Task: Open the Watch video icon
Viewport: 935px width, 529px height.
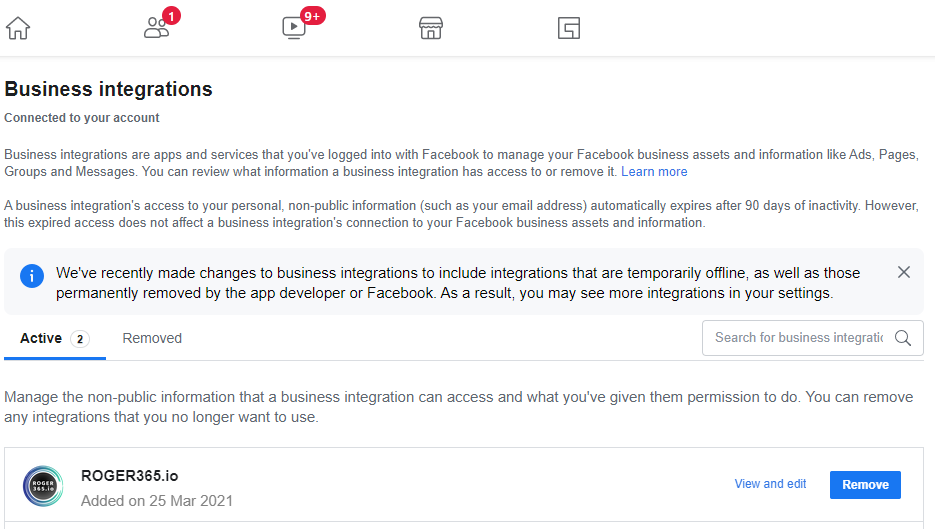Action: pyautogui.click(x=294, y=28)
